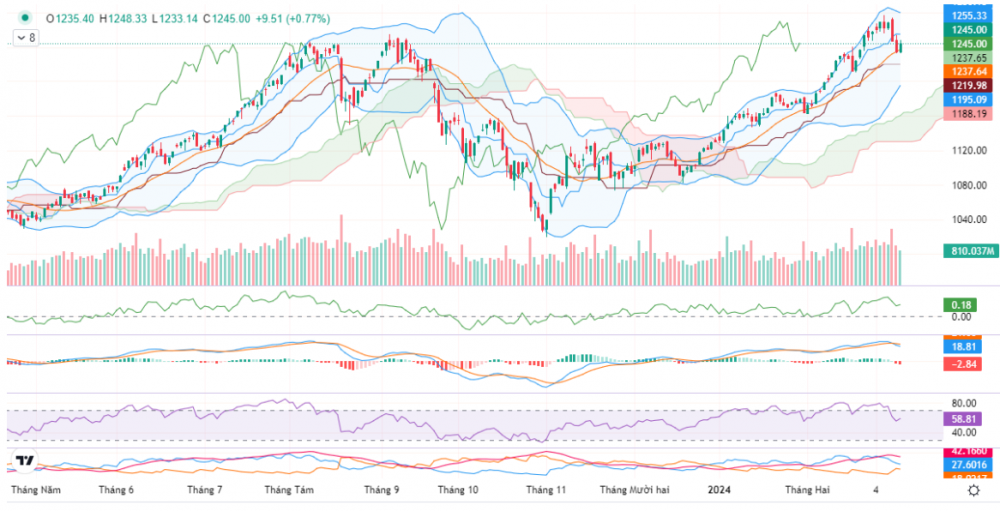Viewport: 1000px width, 511px height.
Task: Click the 1120.00 price axis level
Action: [969, 150]
